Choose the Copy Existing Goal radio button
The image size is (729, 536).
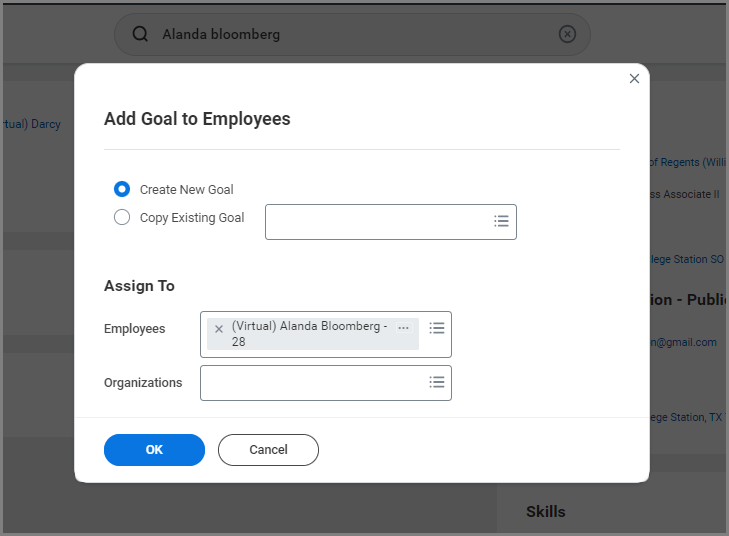pyautogui.click(x=122, y=218)
